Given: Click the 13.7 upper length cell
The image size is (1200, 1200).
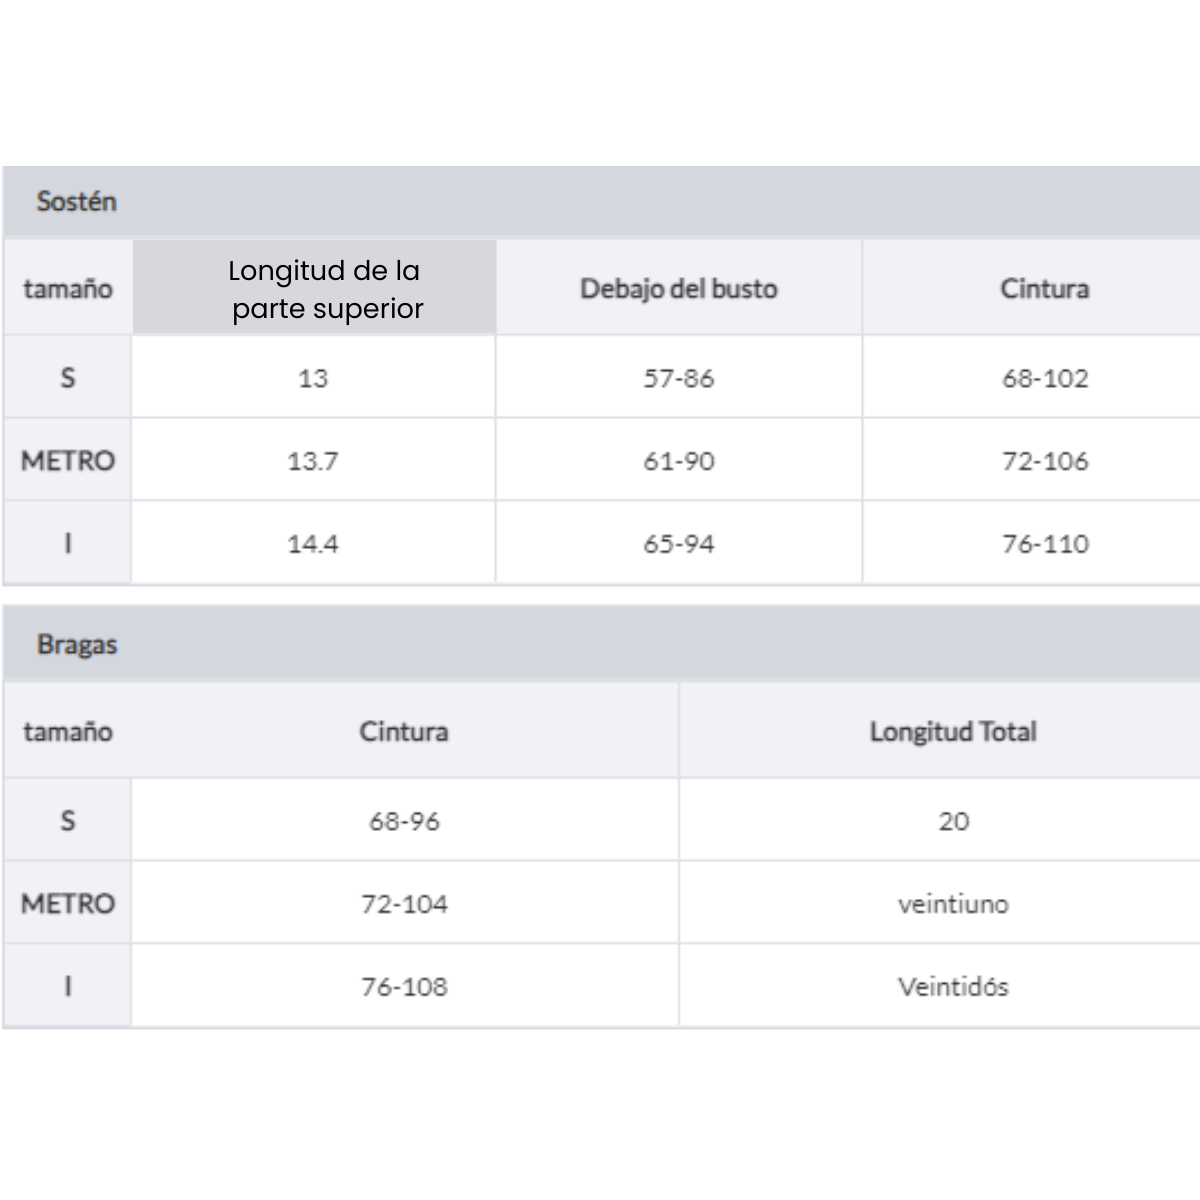Looking at the screenshot, I should [312, 461].
